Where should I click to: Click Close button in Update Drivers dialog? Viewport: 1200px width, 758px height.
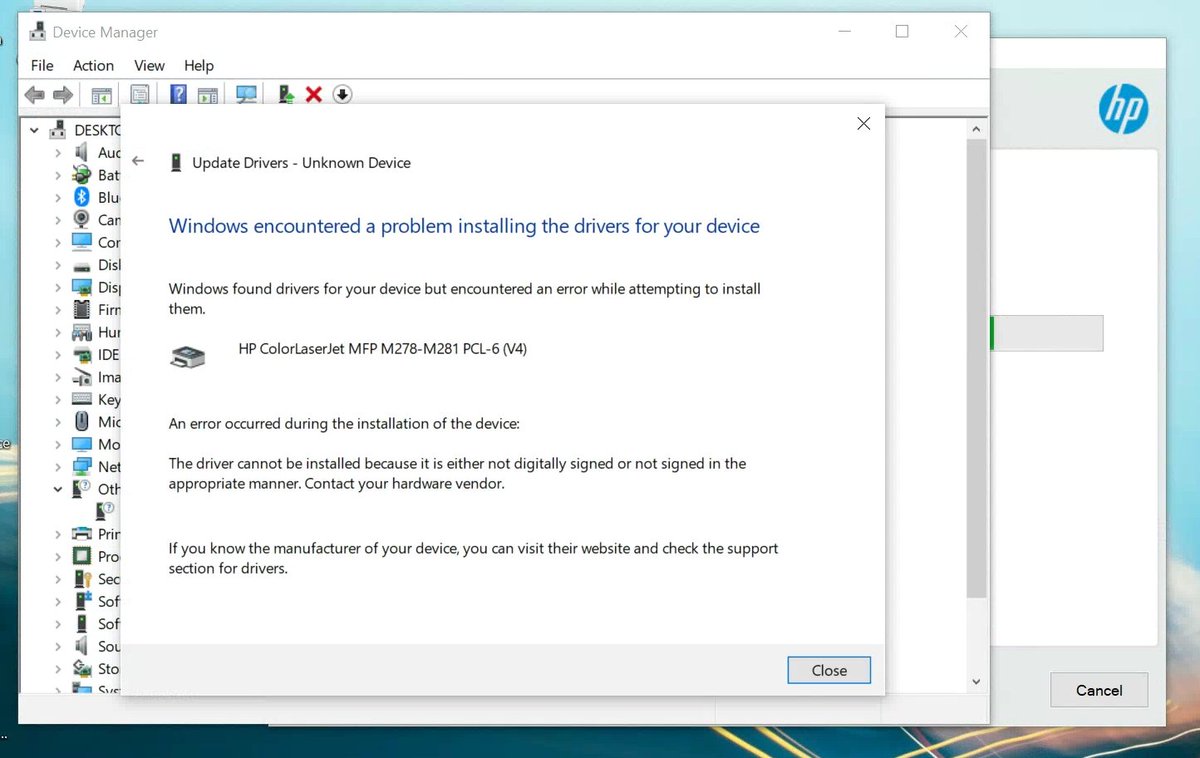coord(829,670)
